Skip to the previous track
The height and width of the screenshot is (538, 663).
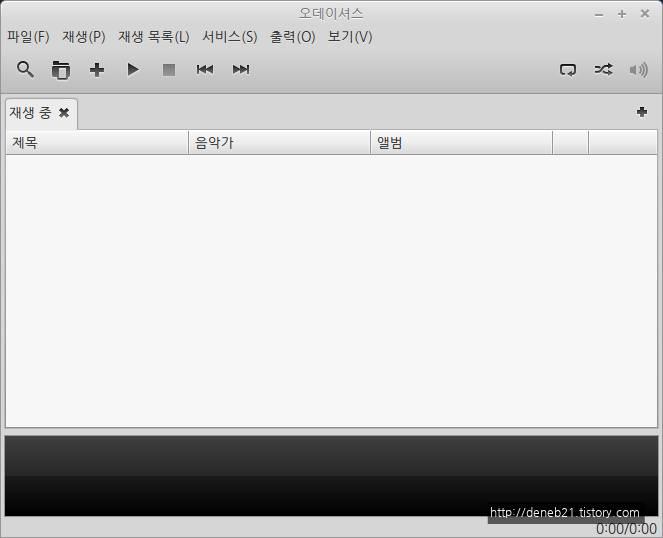(x=205, y=70)
